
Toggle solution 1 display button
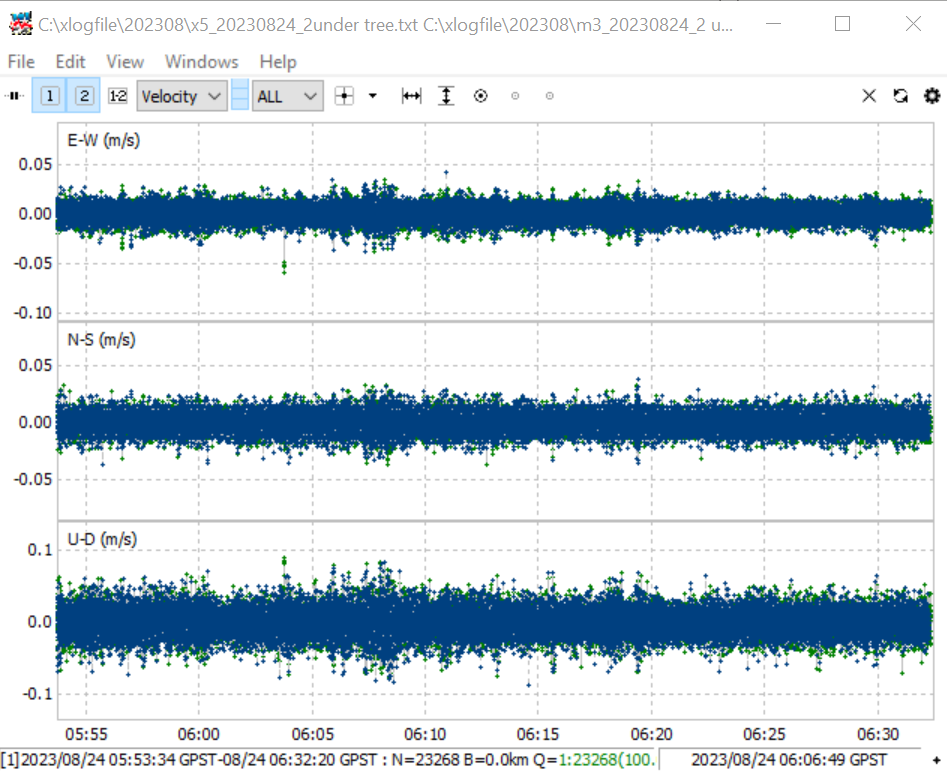click(x=50, y=95)
